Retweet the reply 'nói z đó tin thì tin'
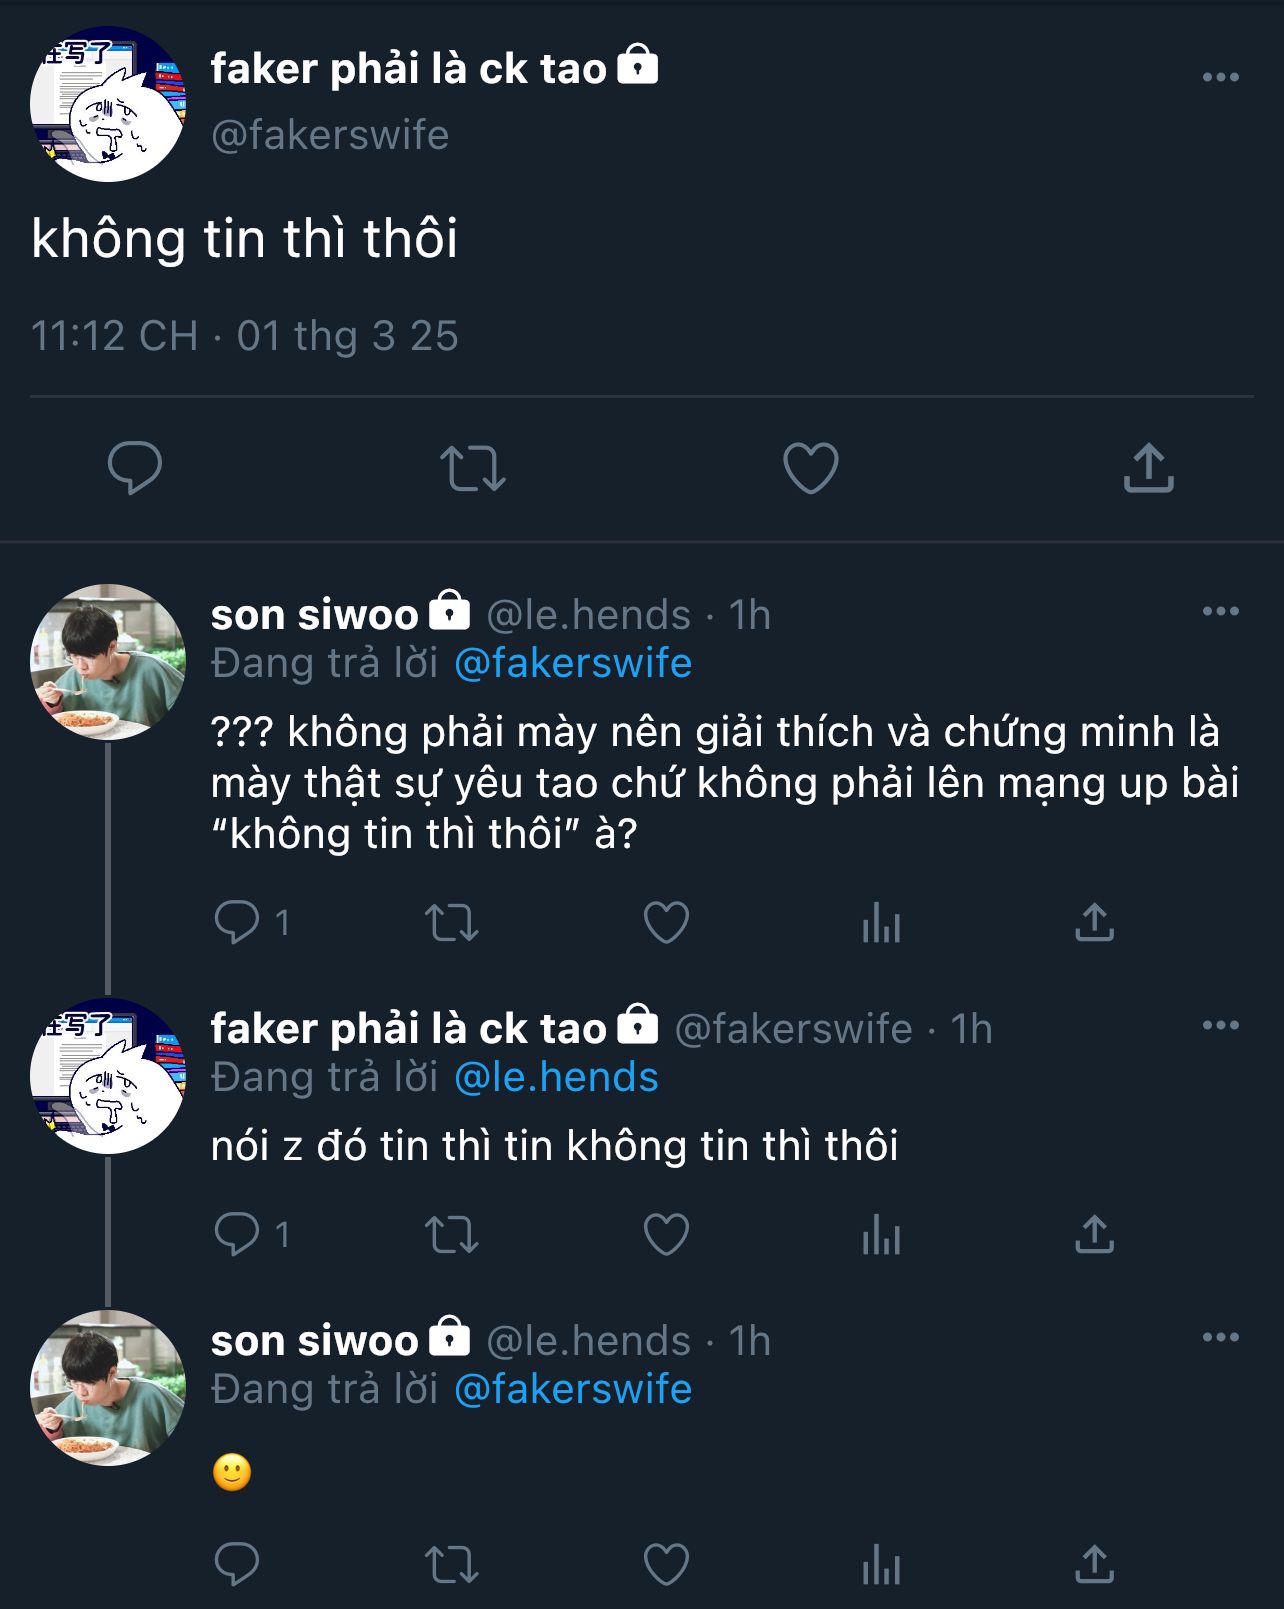The image size is (1284, 1609). point(452,1234)
